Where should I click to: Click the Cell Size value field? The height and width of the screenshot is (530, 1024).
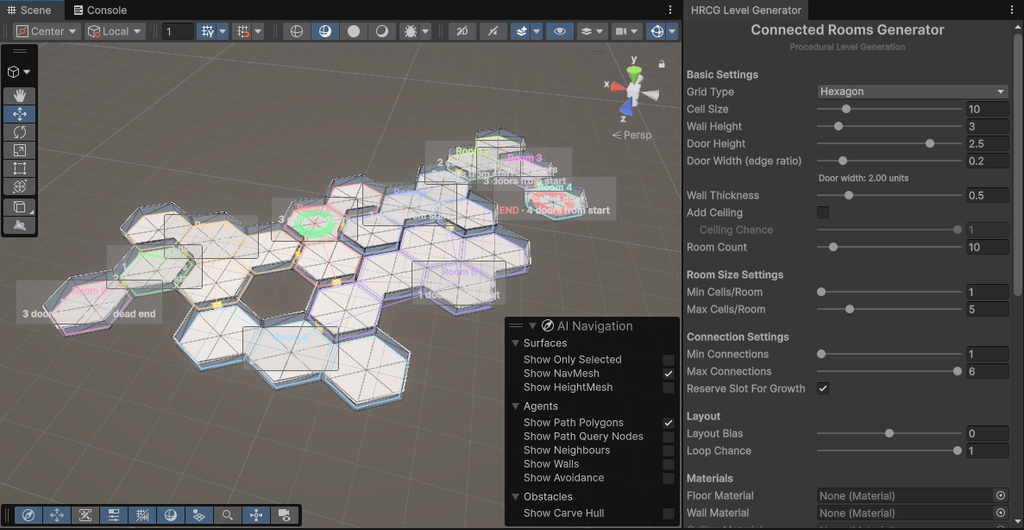987,109
